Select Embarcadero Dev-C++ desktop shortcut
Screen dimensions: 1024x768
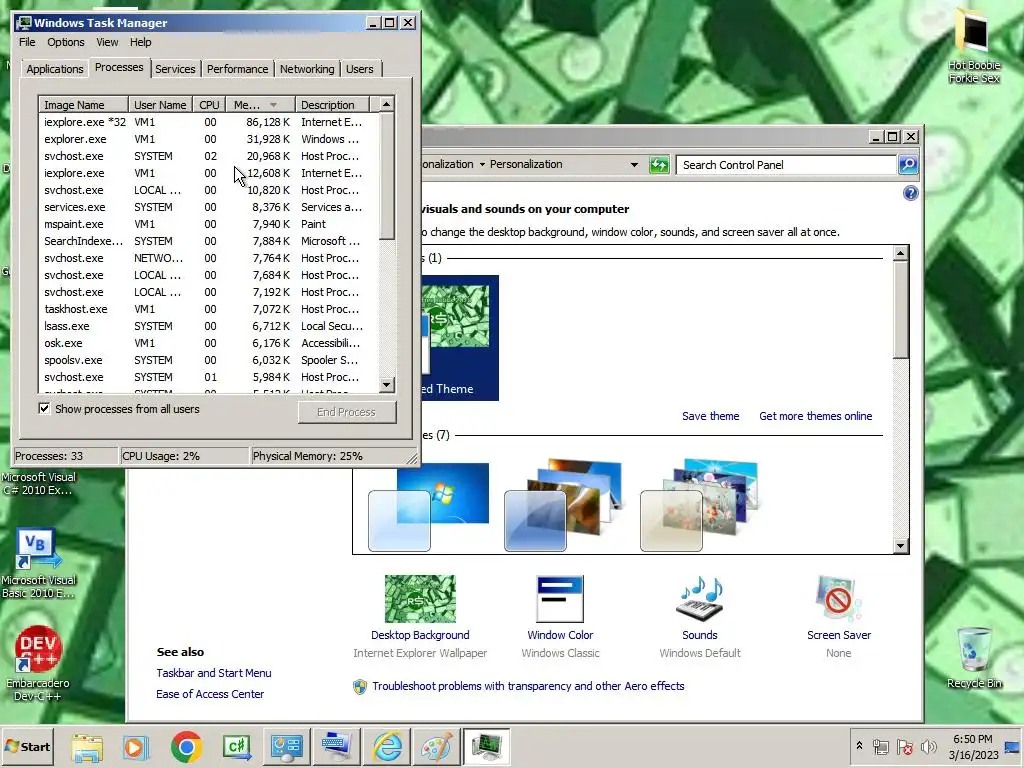coord(37,663)
